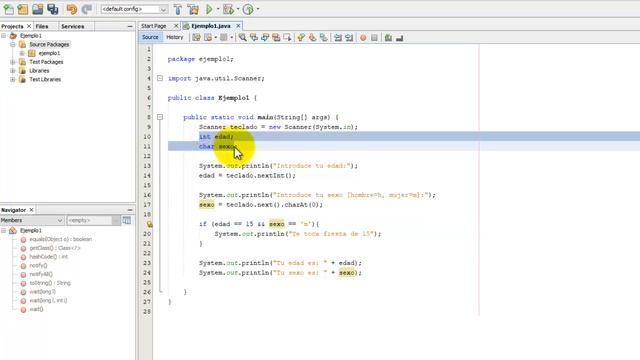This screenshot has width=640, height=360.
Task: Expand ejemplo1 package node
Action: 22,53
